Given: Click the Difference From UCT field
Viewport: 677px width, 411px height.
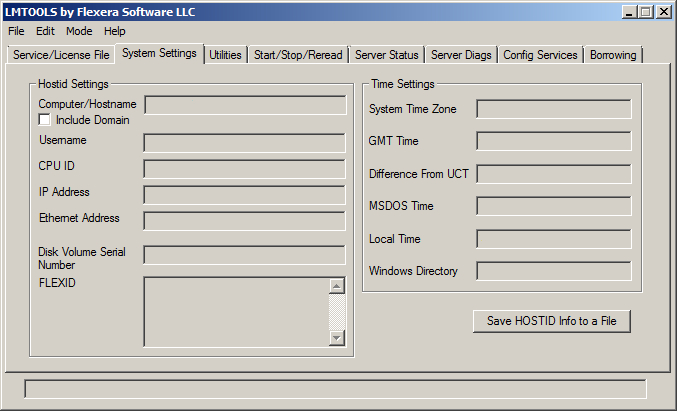Looking at the screenshot, I should [x=554, y=174].
